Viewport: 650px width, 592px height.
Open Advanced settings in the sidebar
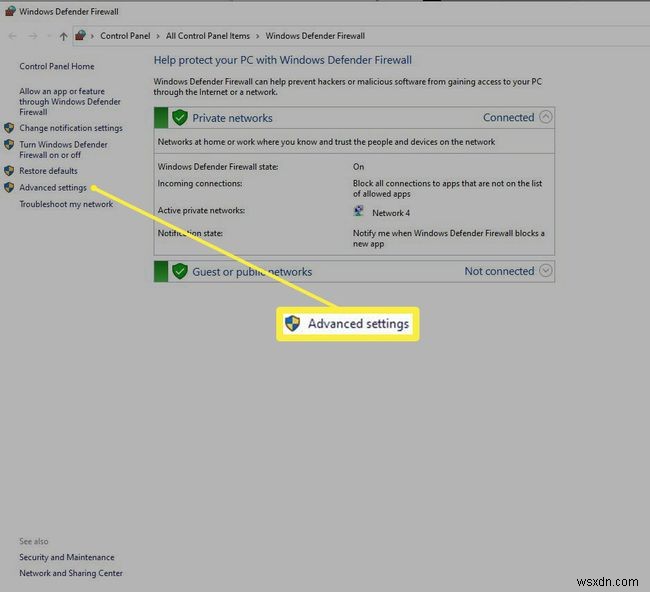tap(53, 188)
